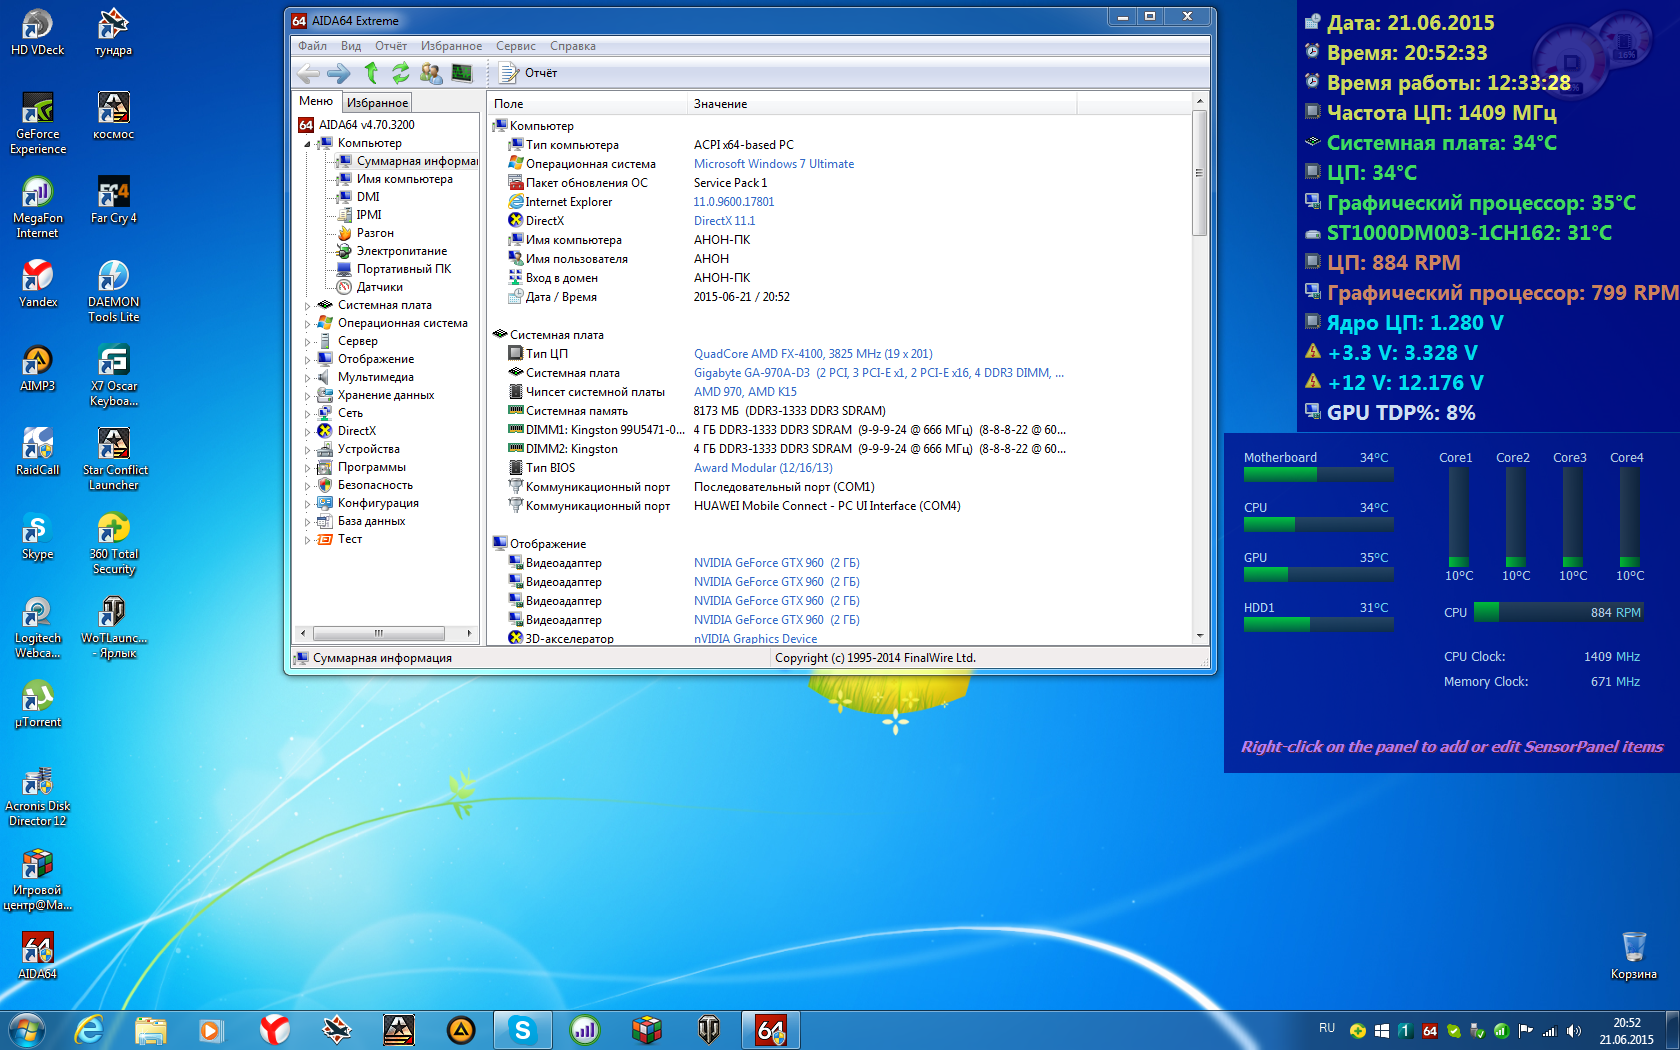Select the DAEMON Tools Lite desktop icon
The image size is (1680, 1050).
113,293
